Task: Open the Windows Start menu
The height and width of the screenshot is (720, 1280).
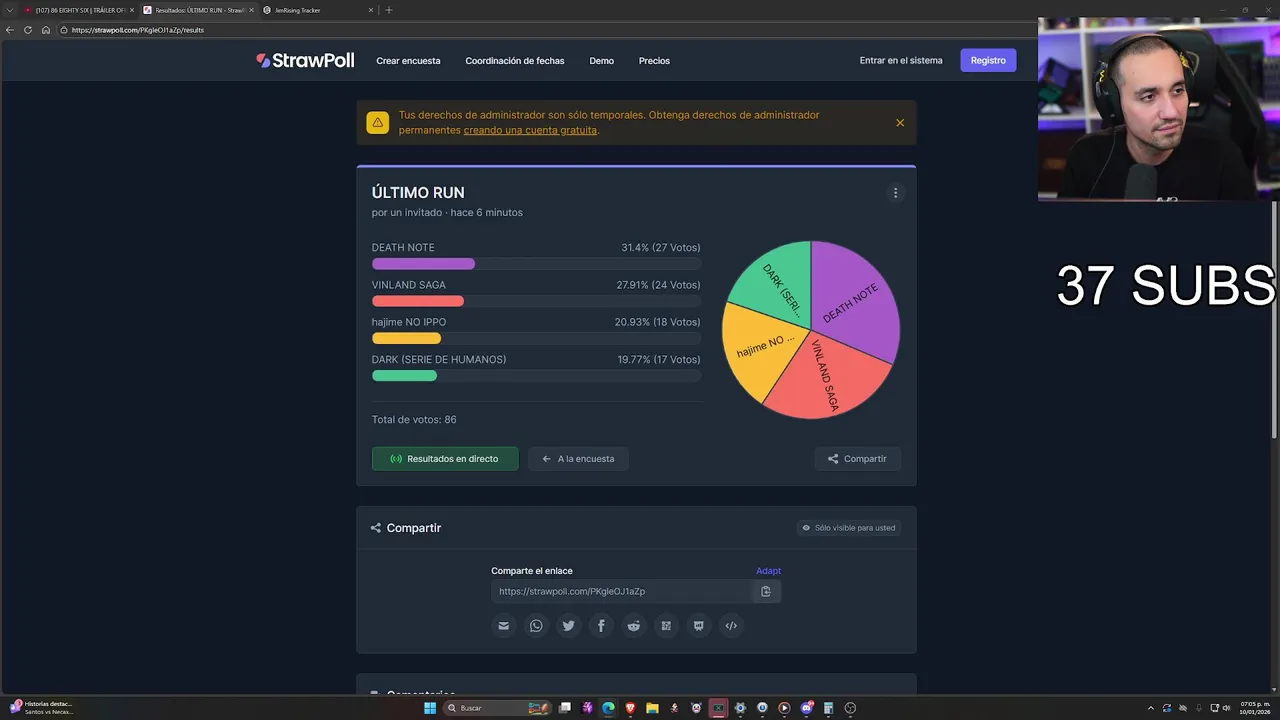Action: pos(430,708)
